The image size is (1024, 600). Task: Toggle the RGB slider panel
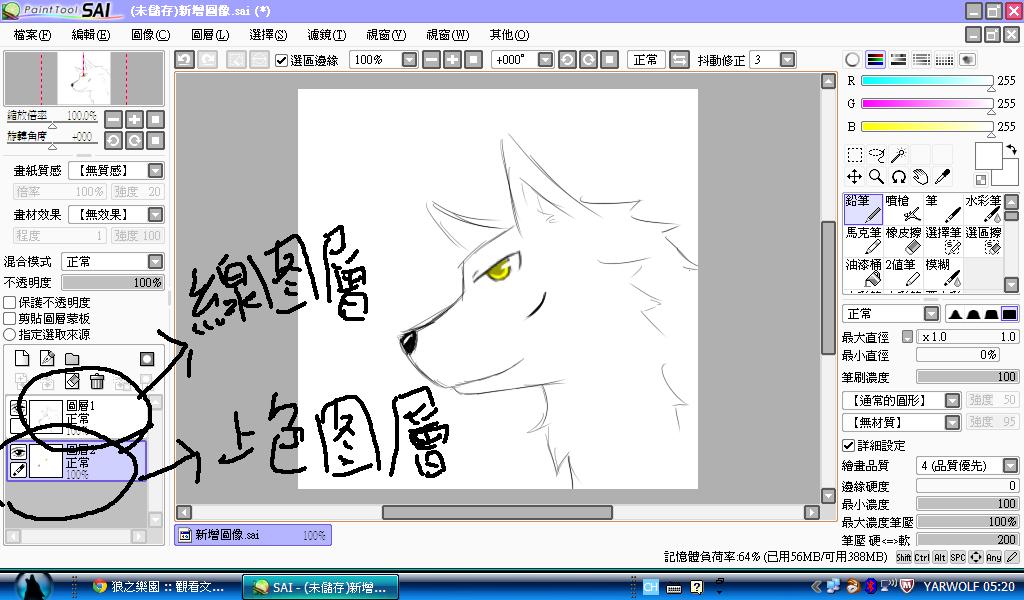click(875, 59)
